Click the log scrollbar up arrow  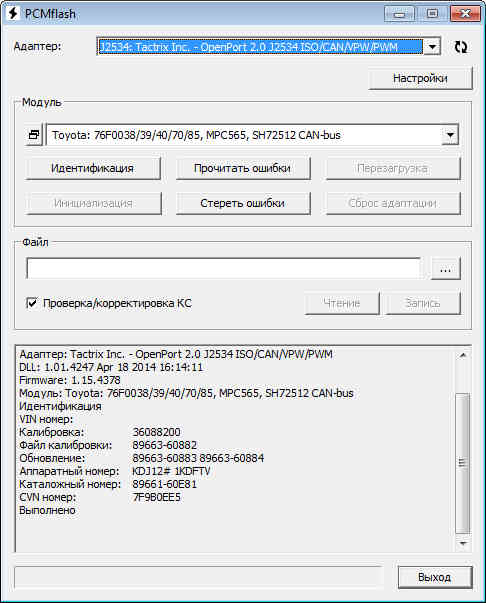(x=463, y=355)
